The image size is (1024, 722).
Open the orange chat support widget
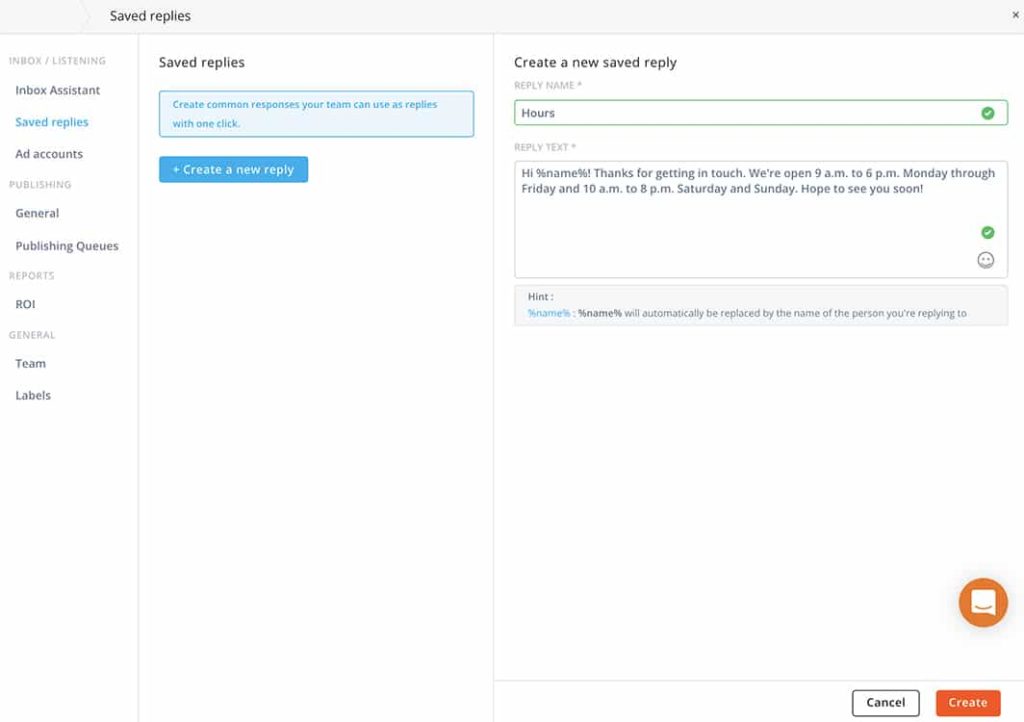click(x=982, y=603)
